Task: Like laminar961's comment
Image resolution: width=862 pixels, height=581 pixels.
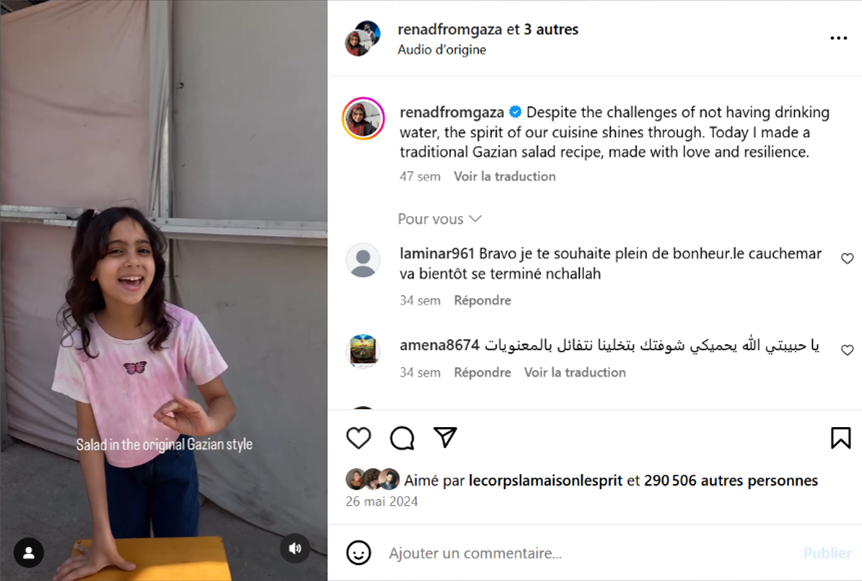Action: [847, 258]
